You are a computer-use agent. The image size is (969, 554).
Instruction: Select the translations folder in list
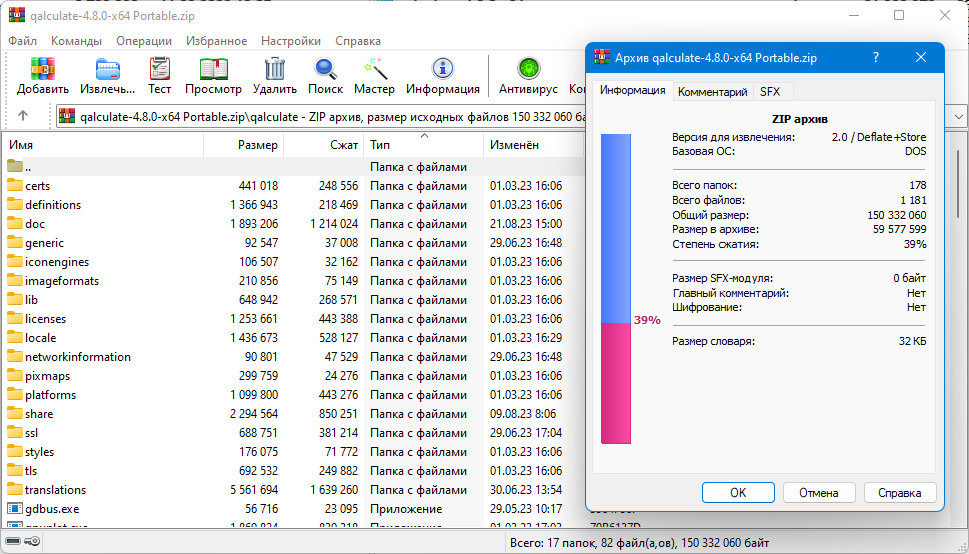point(55,490)
